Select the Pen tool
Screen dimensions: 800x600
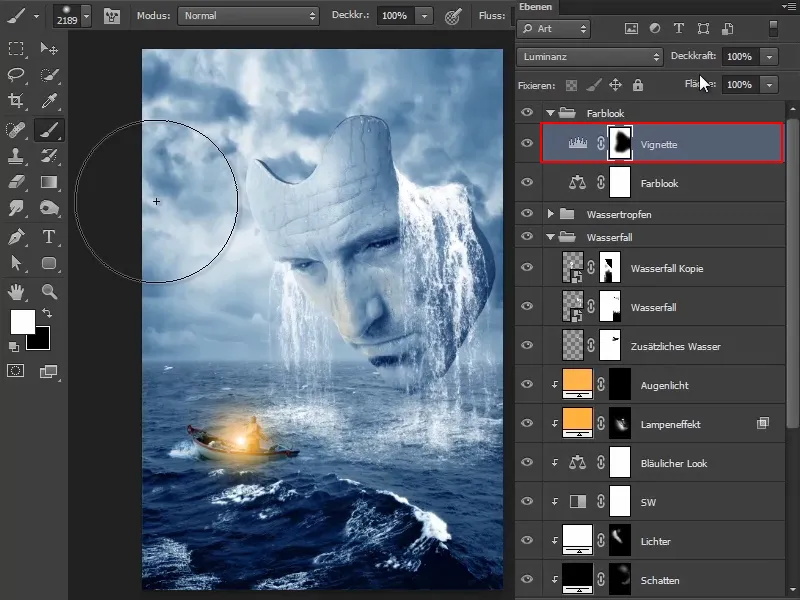16,237
